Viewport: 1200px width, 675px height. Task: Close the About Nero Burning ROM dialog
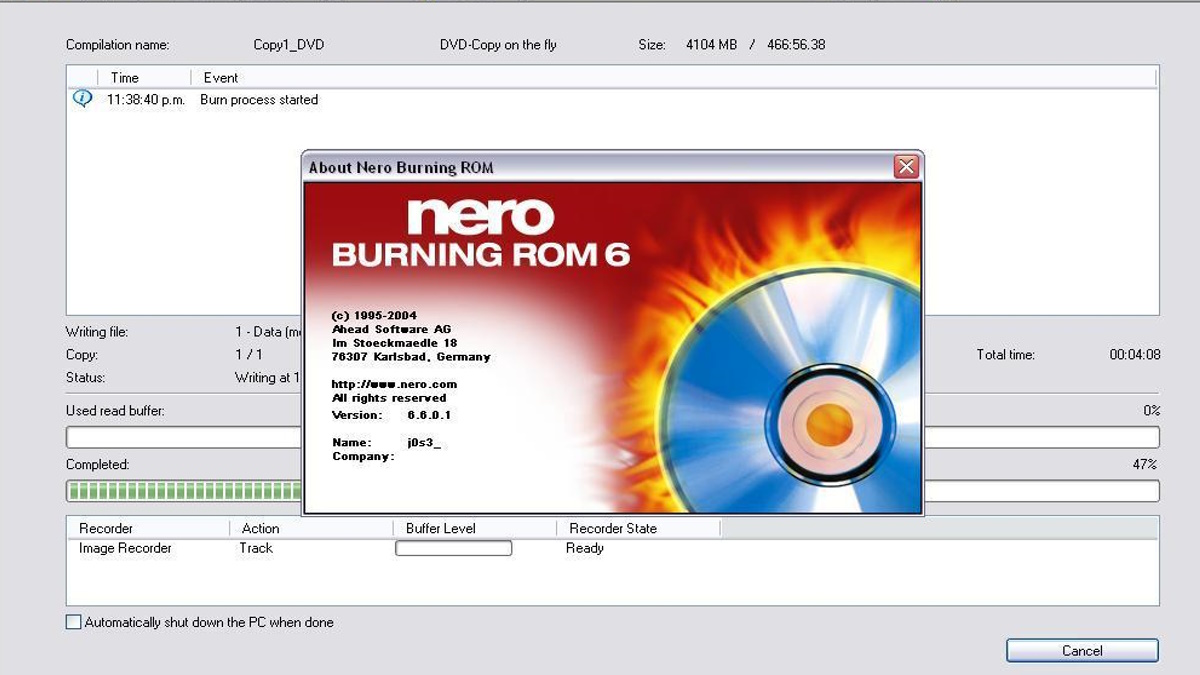pos(906,167)
